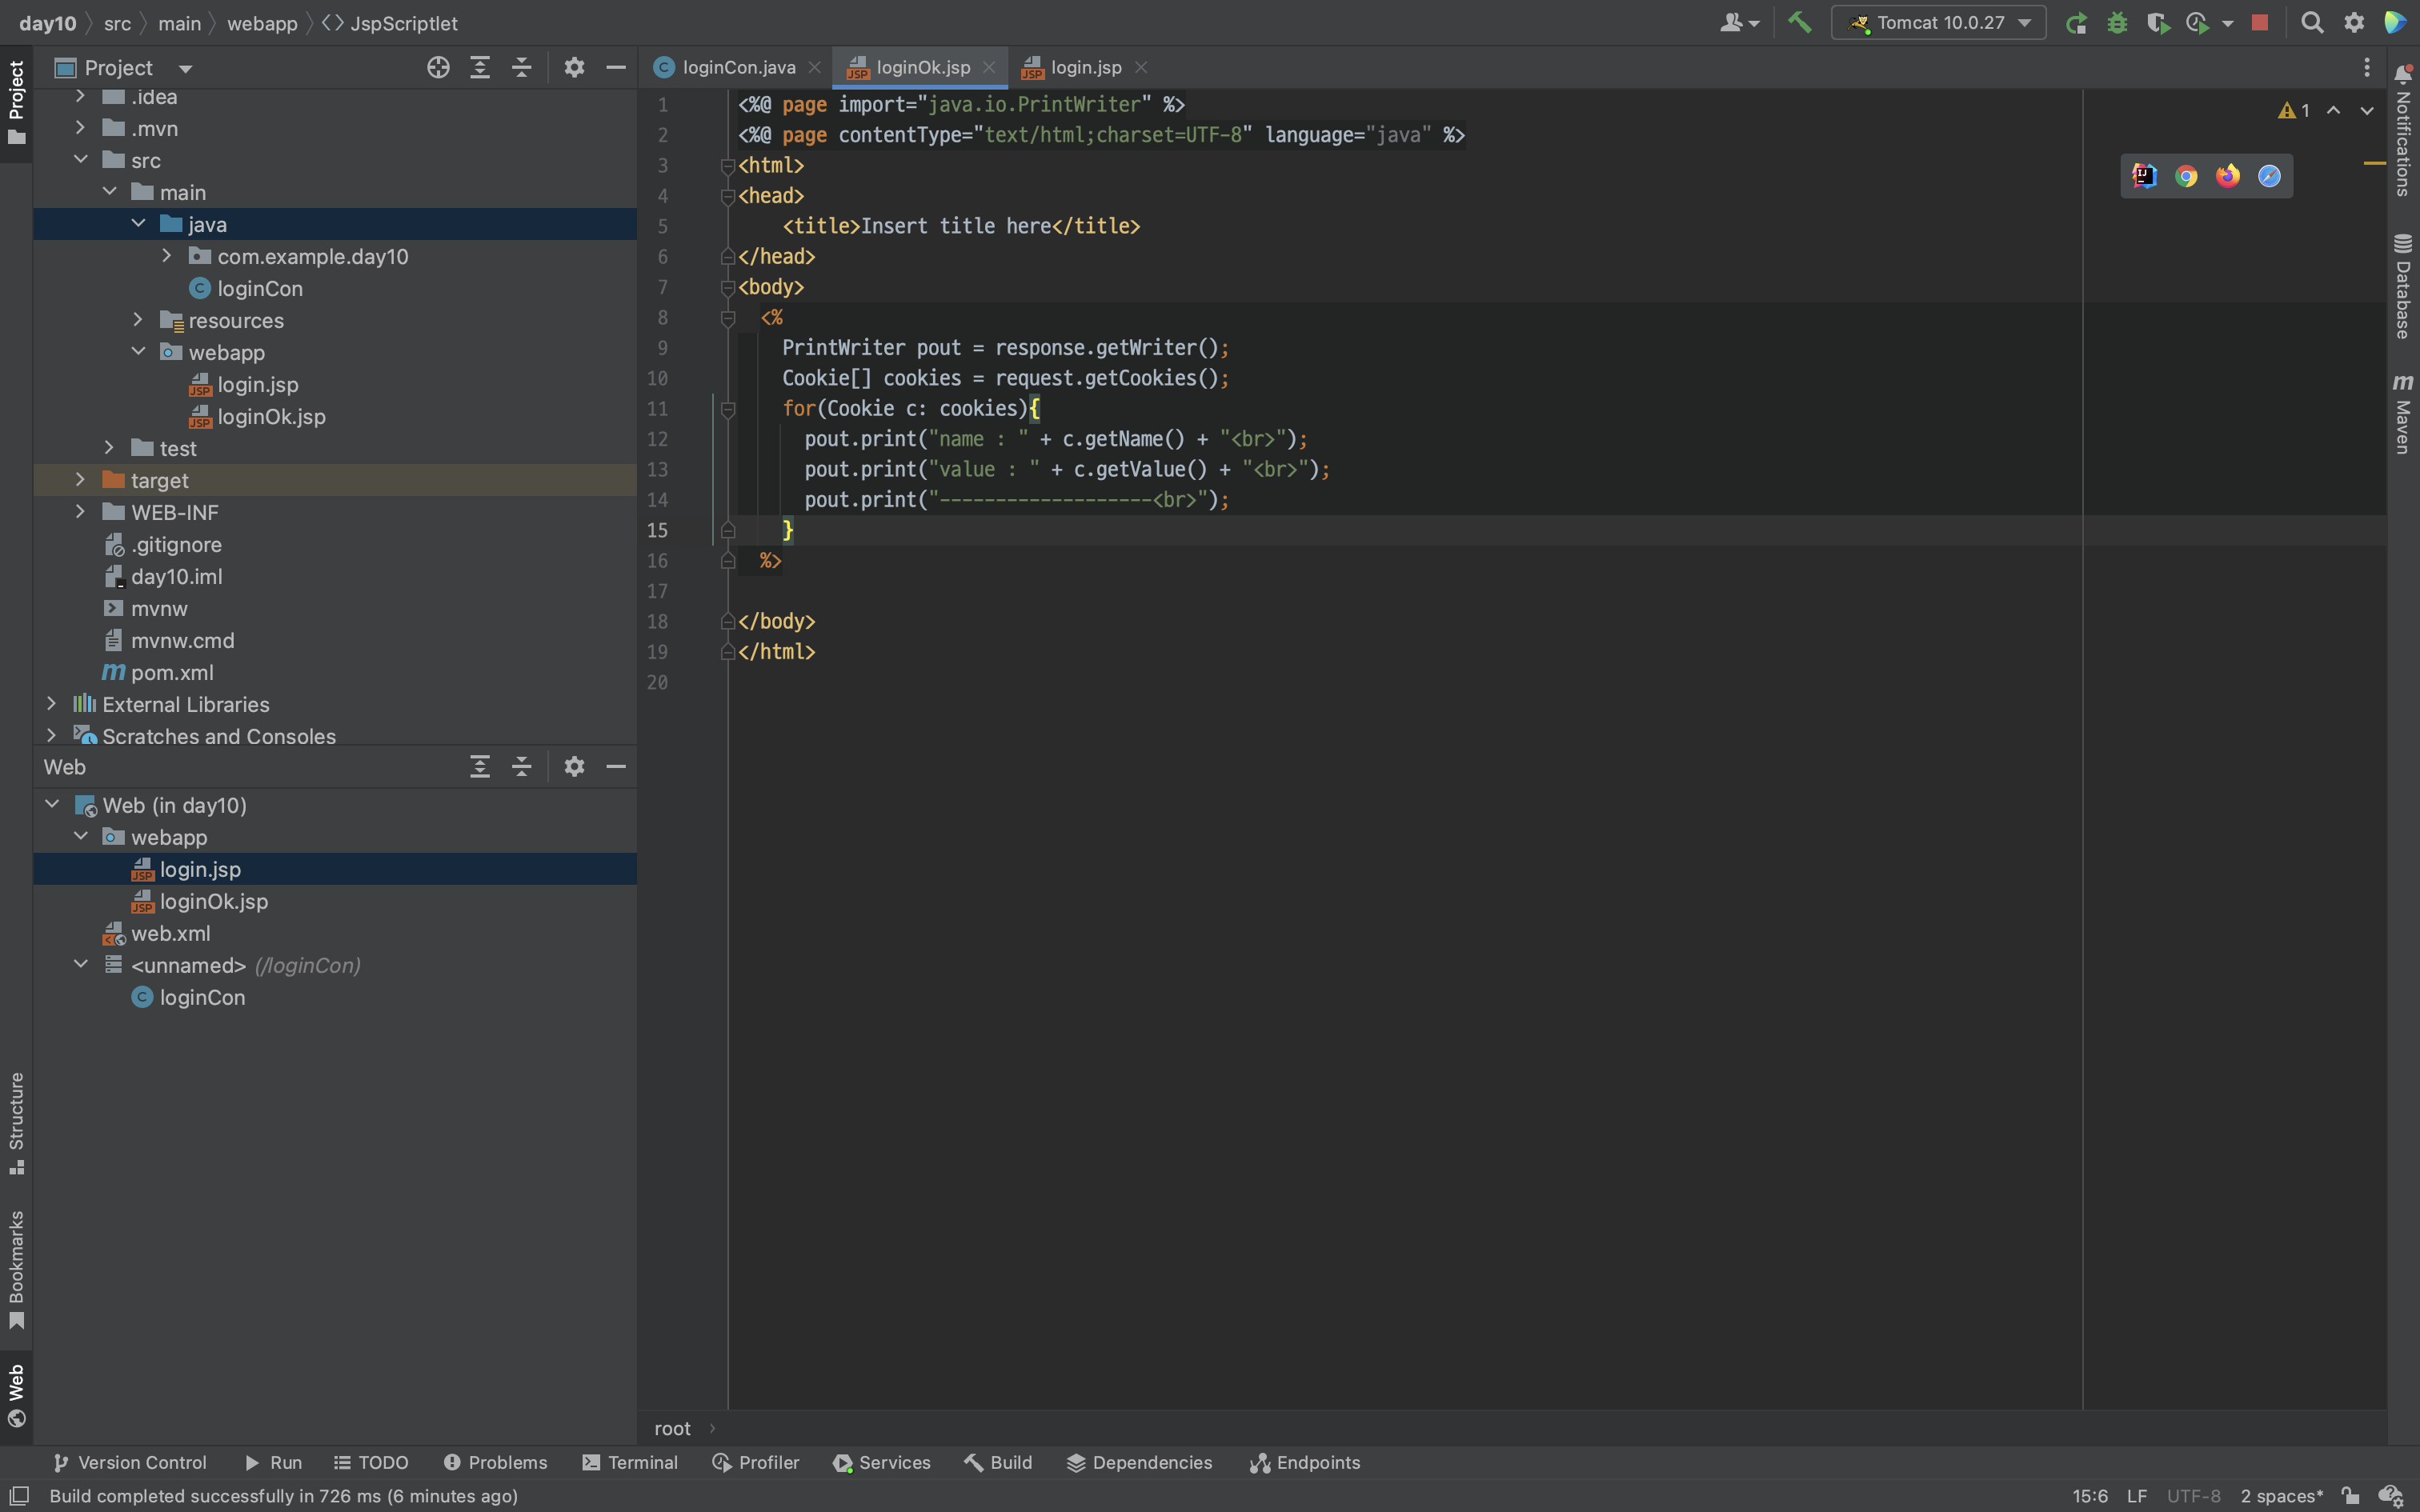
Task: Open preview in Firefox browser icon
Action: [2228, 176]
